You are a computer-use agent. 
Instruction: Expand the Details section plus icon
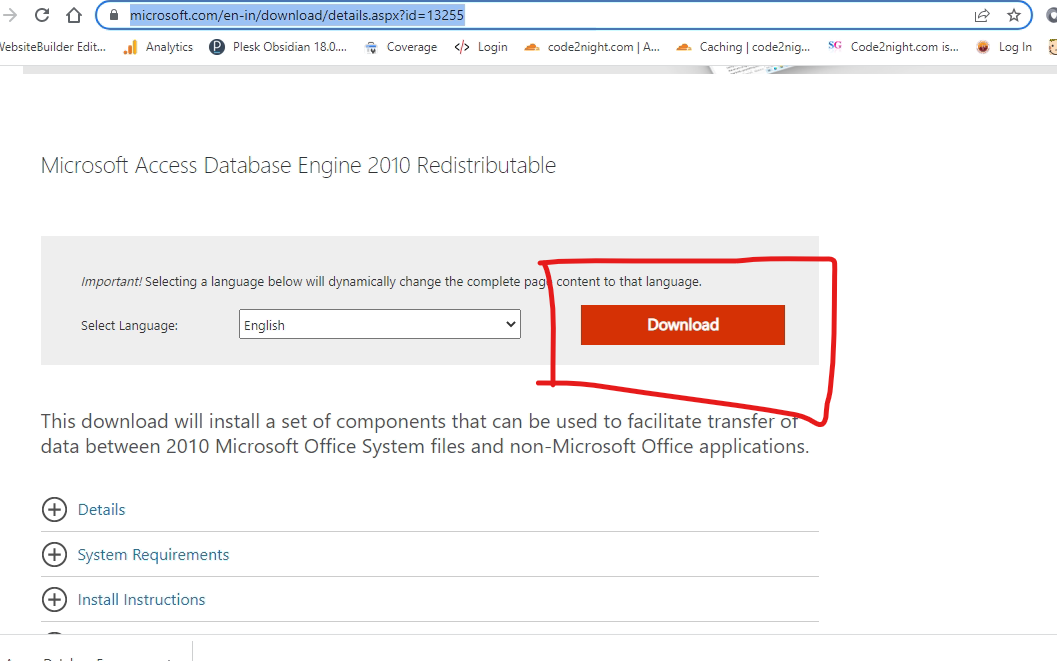[55, 509]
